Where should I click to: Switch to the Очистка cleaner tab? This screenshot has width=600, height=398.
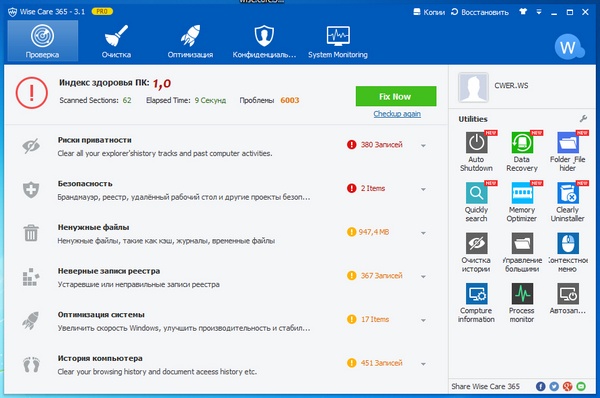[116, 41]
